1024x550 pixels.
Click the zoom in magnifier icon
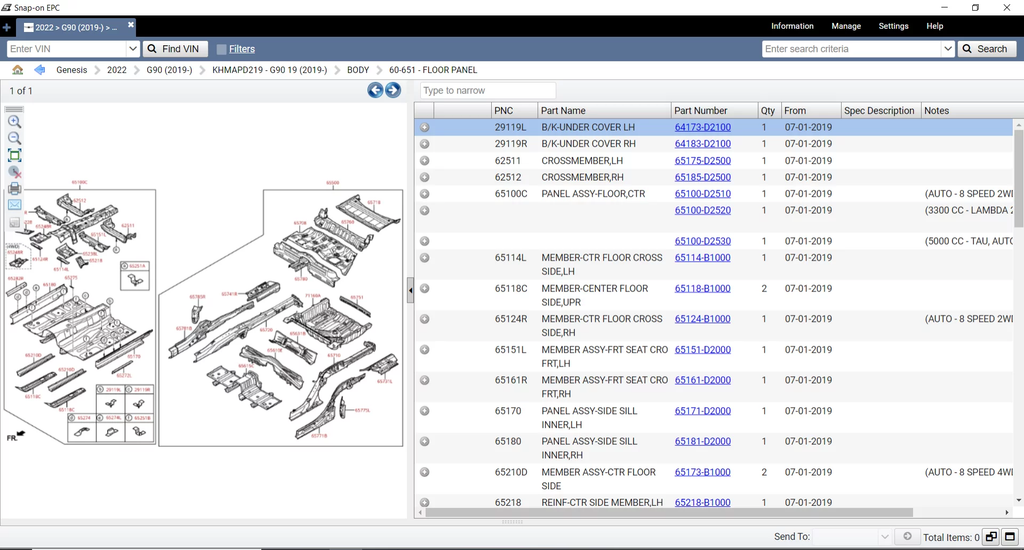click(x=14, y=121)
